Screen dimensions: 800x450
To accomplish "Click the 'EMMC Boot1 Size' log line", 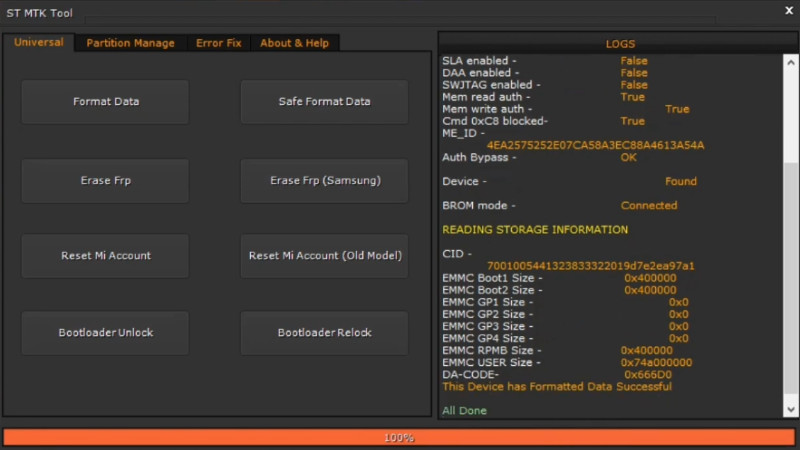I will coord(559,278).
